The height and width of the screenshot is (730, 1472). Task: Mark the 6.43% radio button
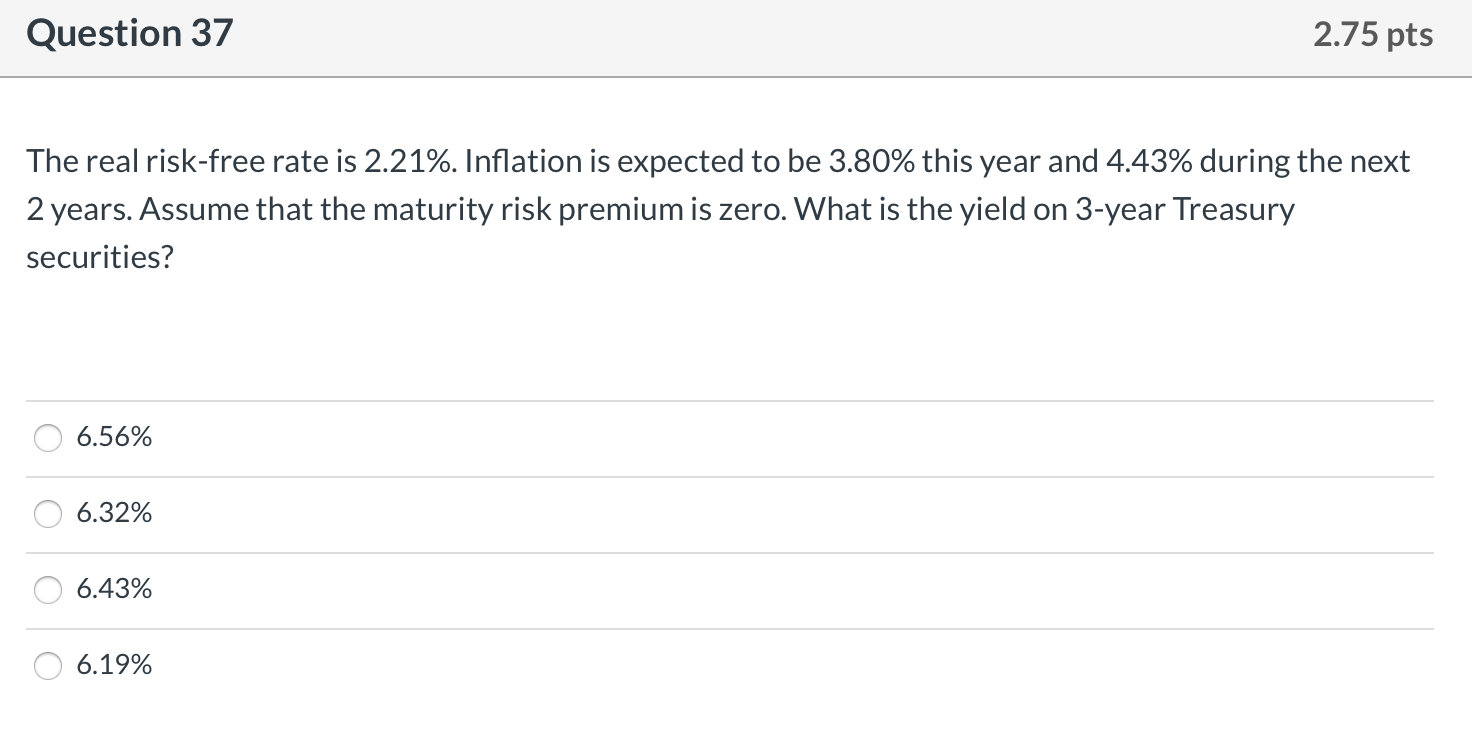(48, 590)
